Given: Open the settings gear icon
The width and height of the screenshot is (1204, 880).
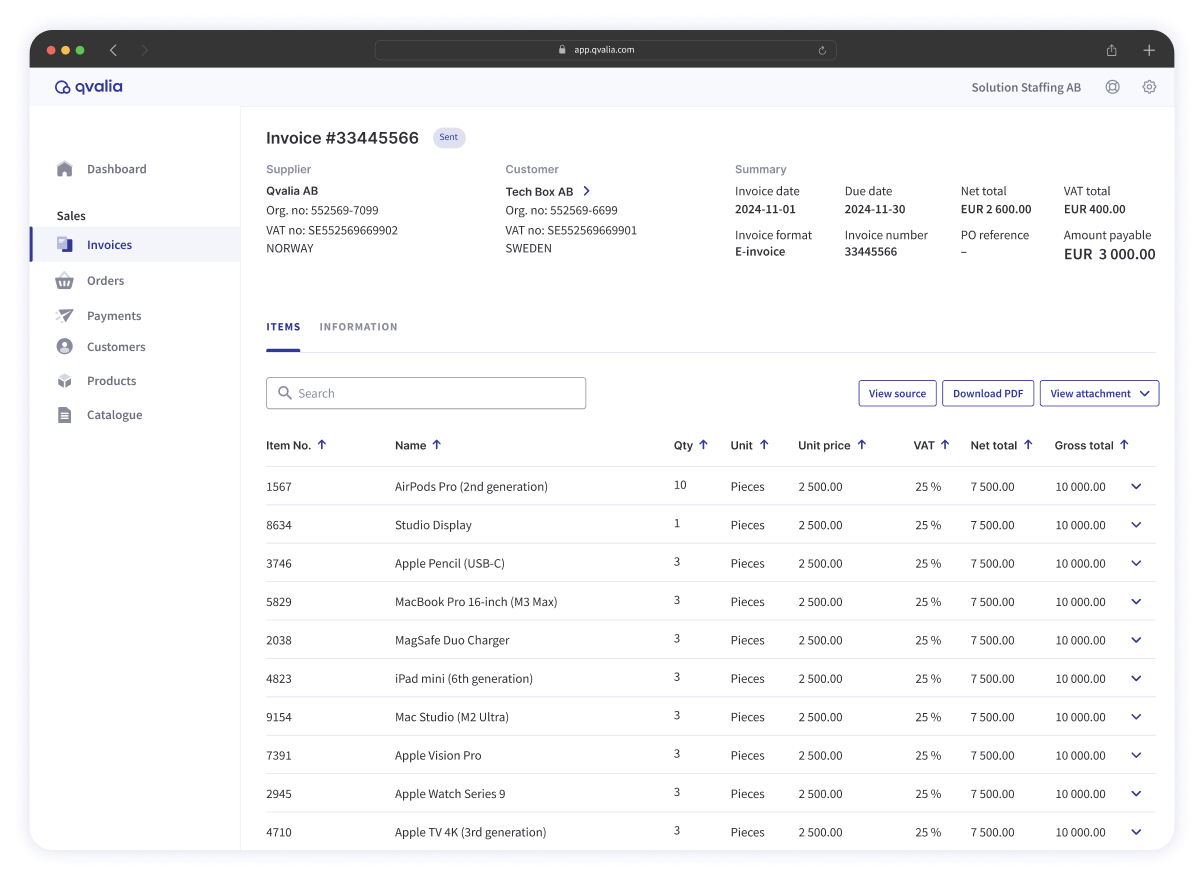Looking at the screenshot, I should coord(1149,87).
